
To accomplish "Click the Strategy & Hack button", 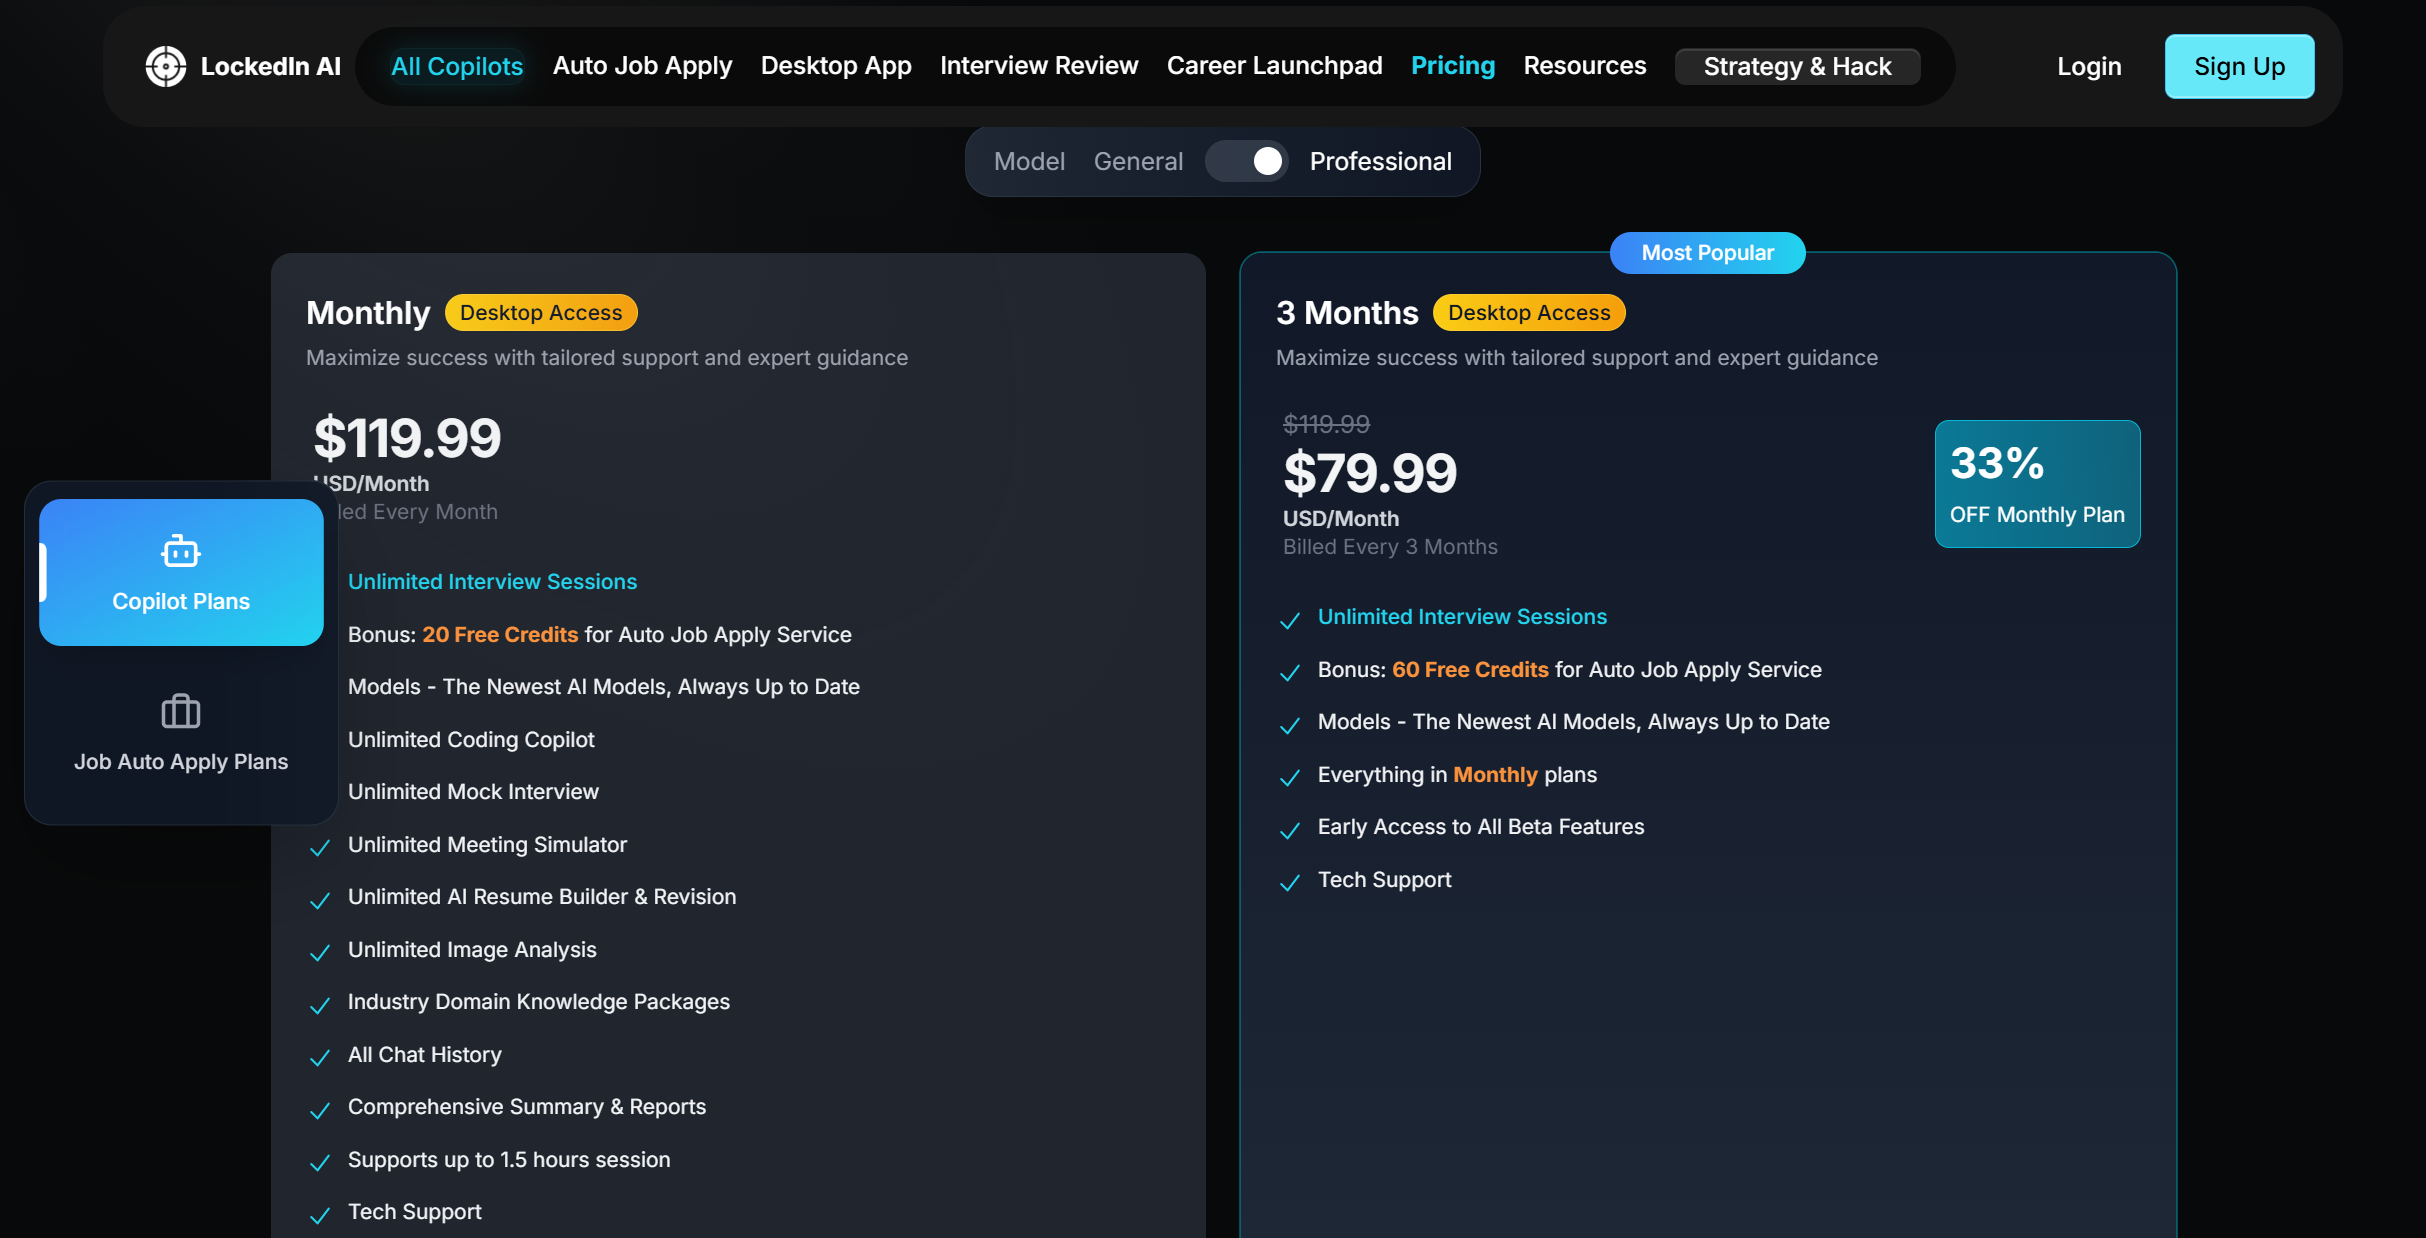I will click(x=1798, y=66).
